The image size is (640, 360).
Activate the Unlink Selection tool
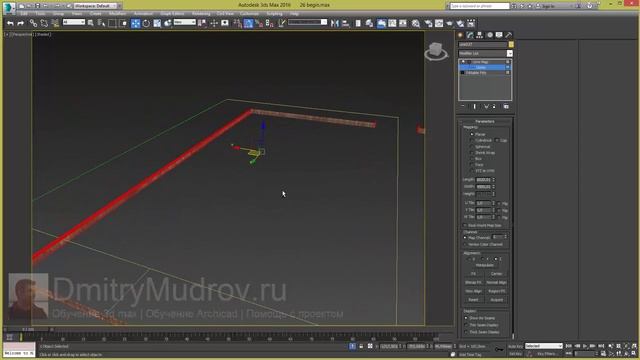[x=44, y=24]
